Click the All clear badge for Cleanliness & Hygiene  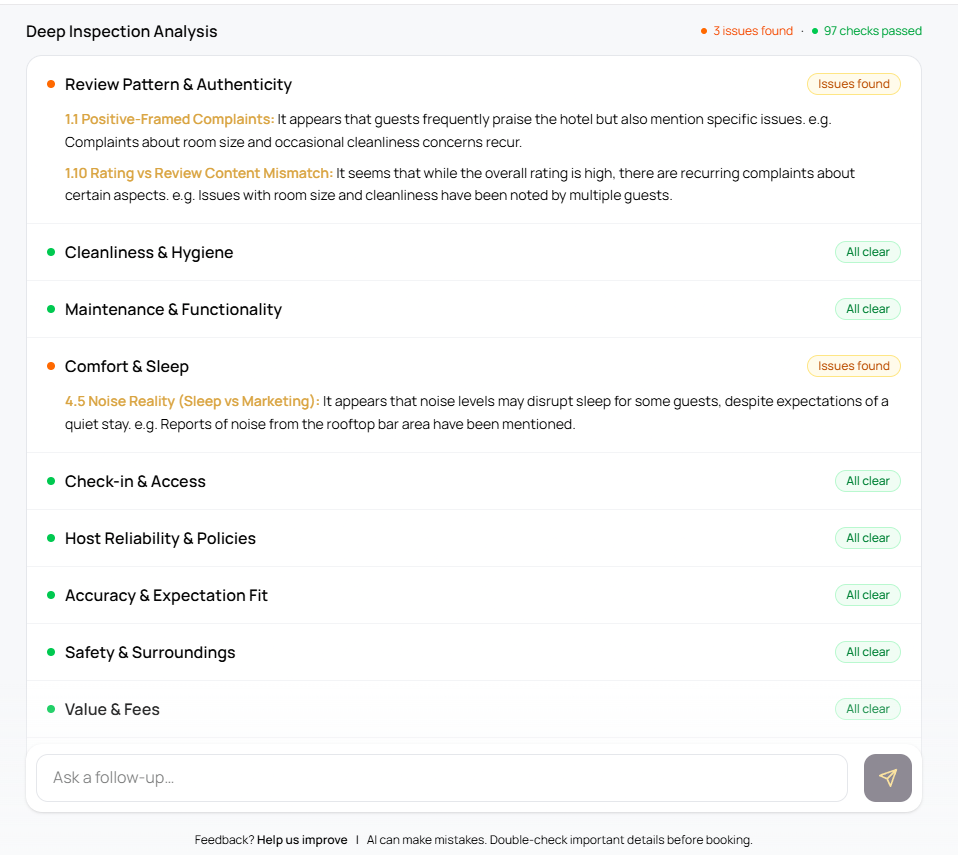(x=868, y=252)
